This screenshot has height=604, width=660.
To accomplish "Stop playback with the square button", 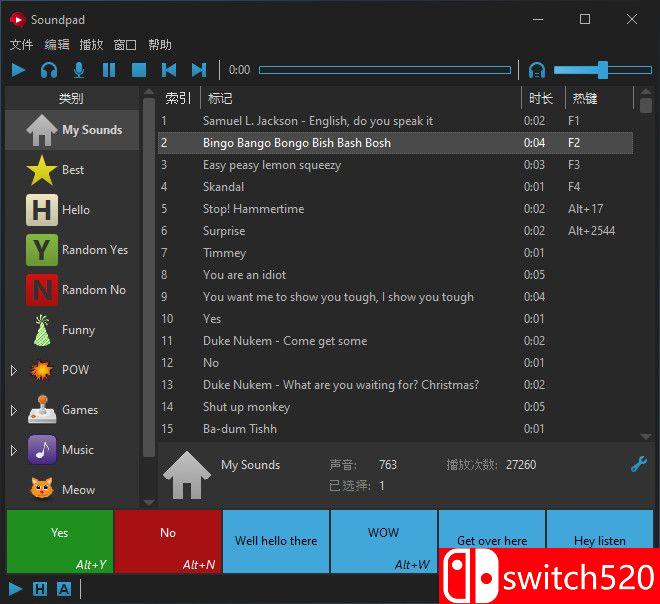I will pos(139,70).
